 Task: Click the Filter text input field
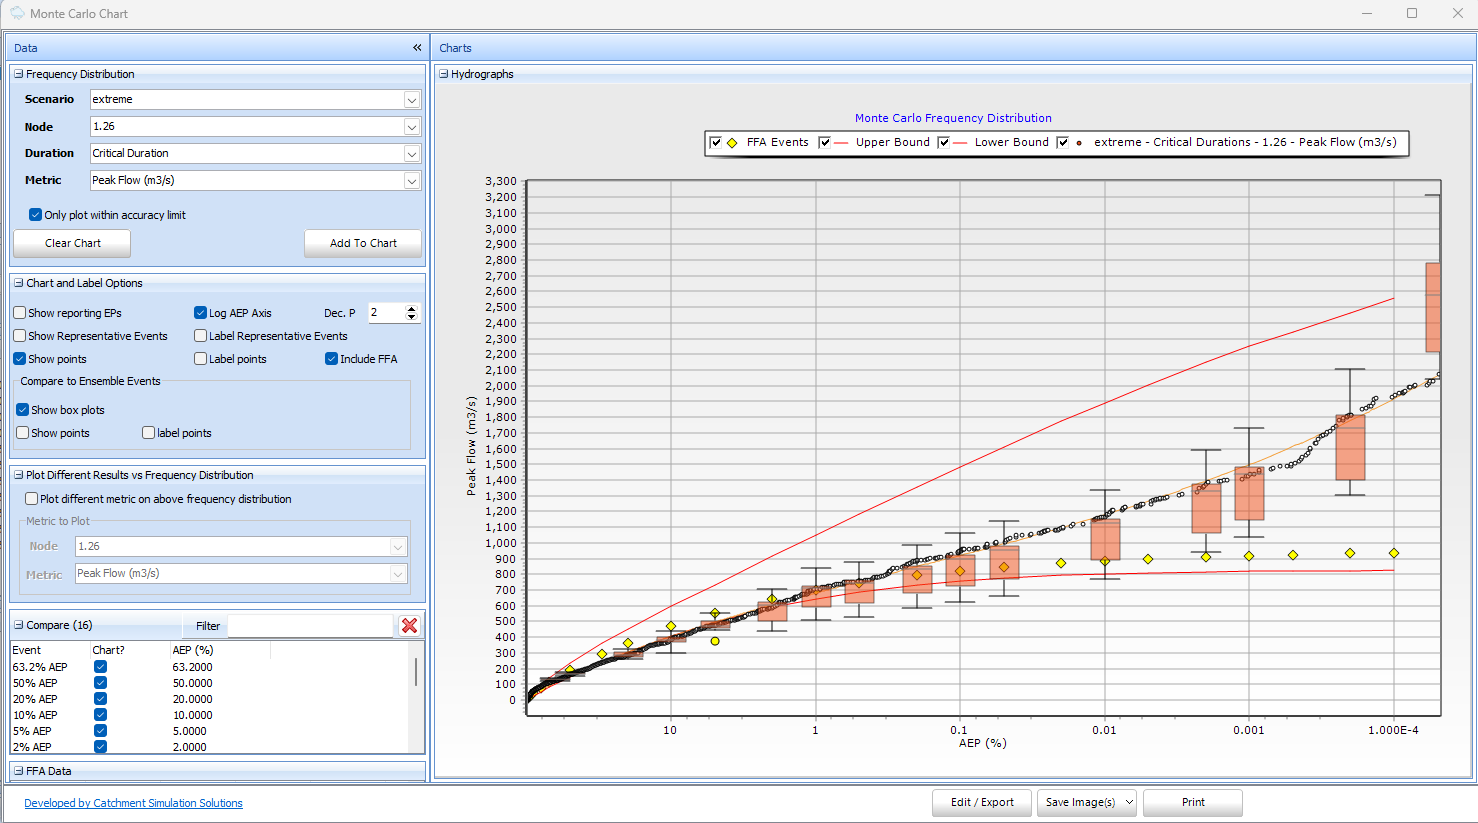pos(310,626)
